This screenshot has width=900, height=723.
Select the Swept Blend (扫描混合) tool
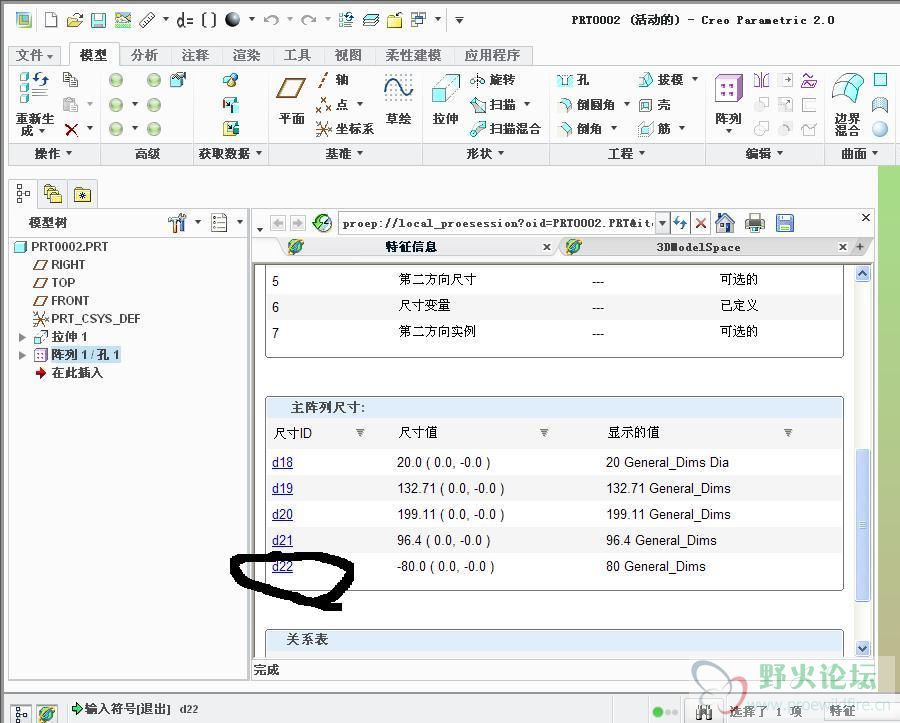click(x=505, y=129)
